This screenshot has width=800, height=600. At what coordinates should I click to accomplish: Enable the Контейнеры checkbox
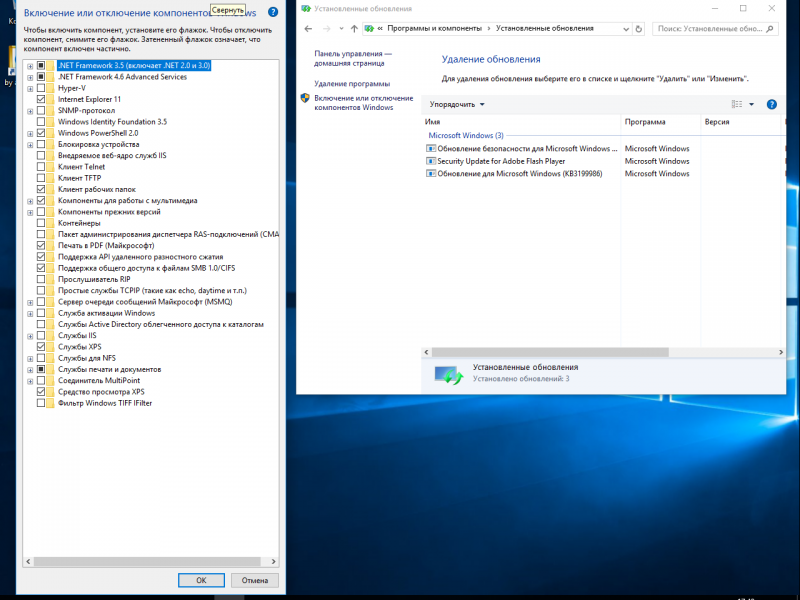pos(41,223)
